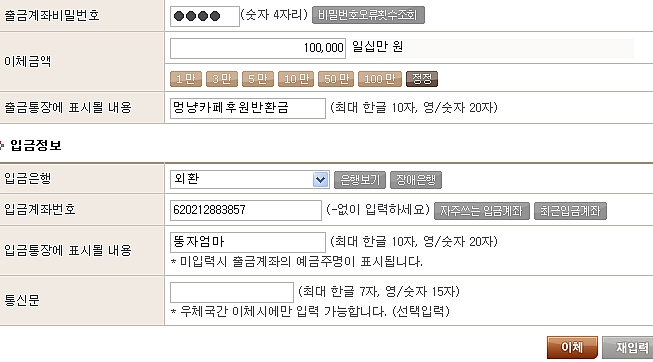The image size is (653, 362).
Task: Click the 정정 correction button
Action: coord(422,79)
